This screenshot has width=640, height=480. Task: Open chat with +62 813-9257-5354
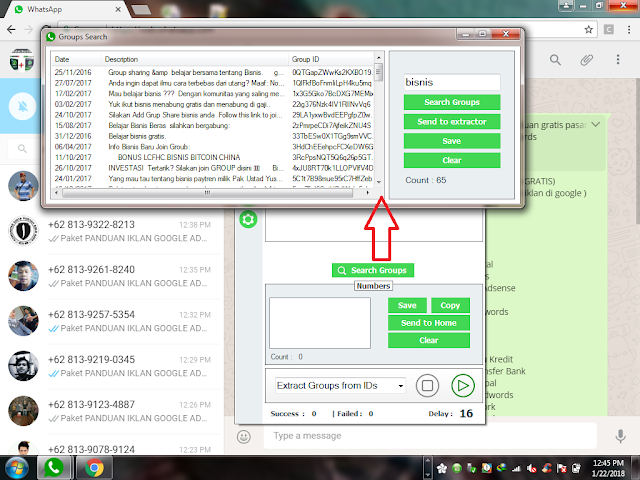coord(112,321)
